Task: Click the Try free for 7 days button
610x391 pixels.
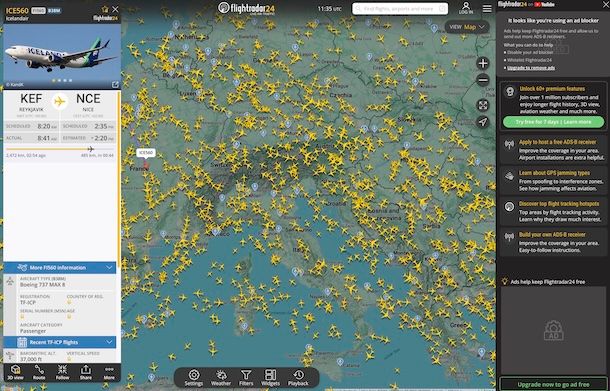Action: coord(553,122)
